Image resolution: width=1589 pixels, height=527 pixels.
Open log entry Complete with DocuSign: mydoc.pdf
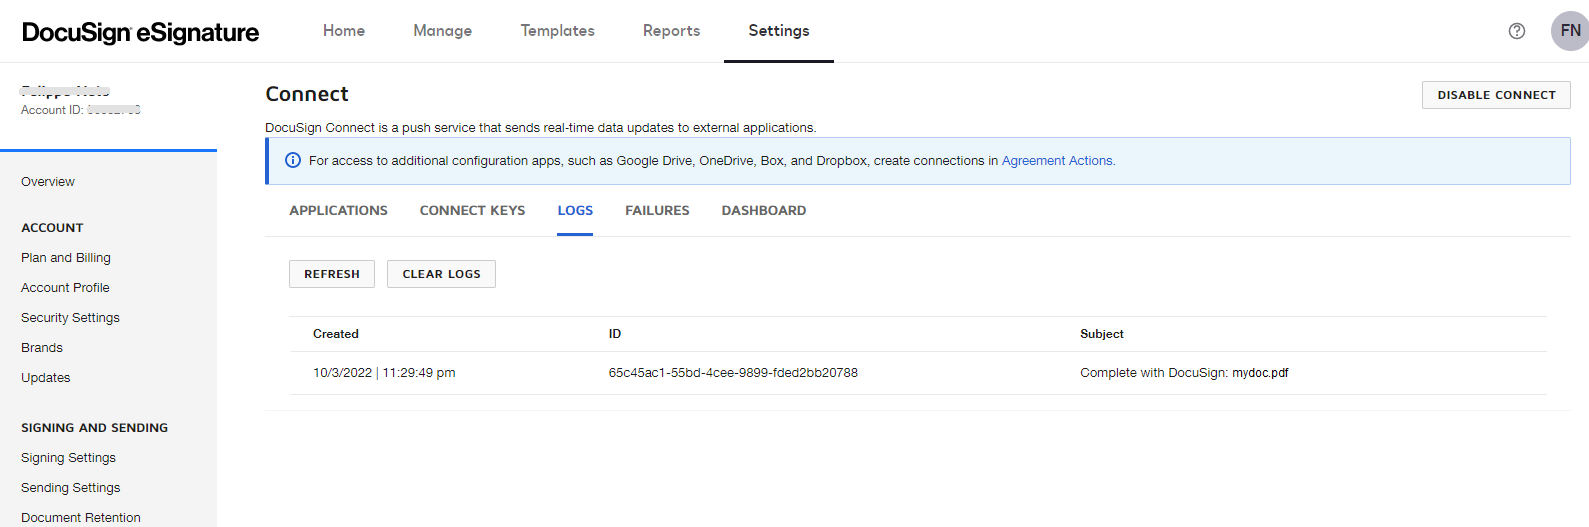(x=1184, y=373)
